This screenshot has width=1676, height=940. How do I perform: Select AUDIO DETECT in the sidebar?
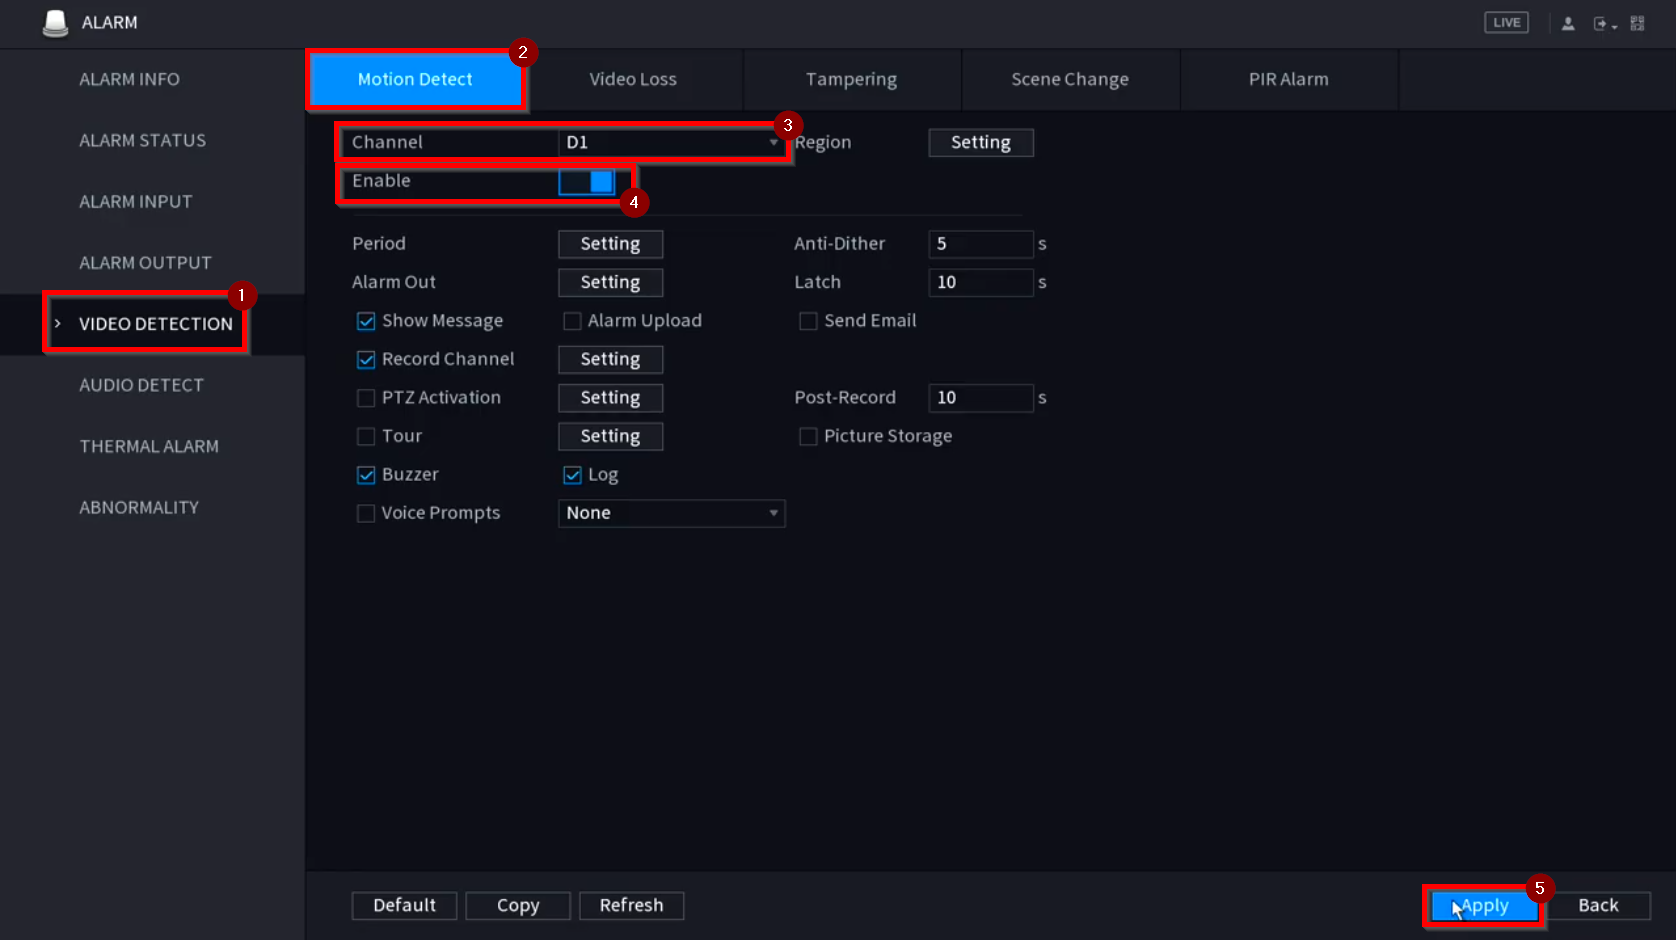pyautogui.click(x=141, y=385)
